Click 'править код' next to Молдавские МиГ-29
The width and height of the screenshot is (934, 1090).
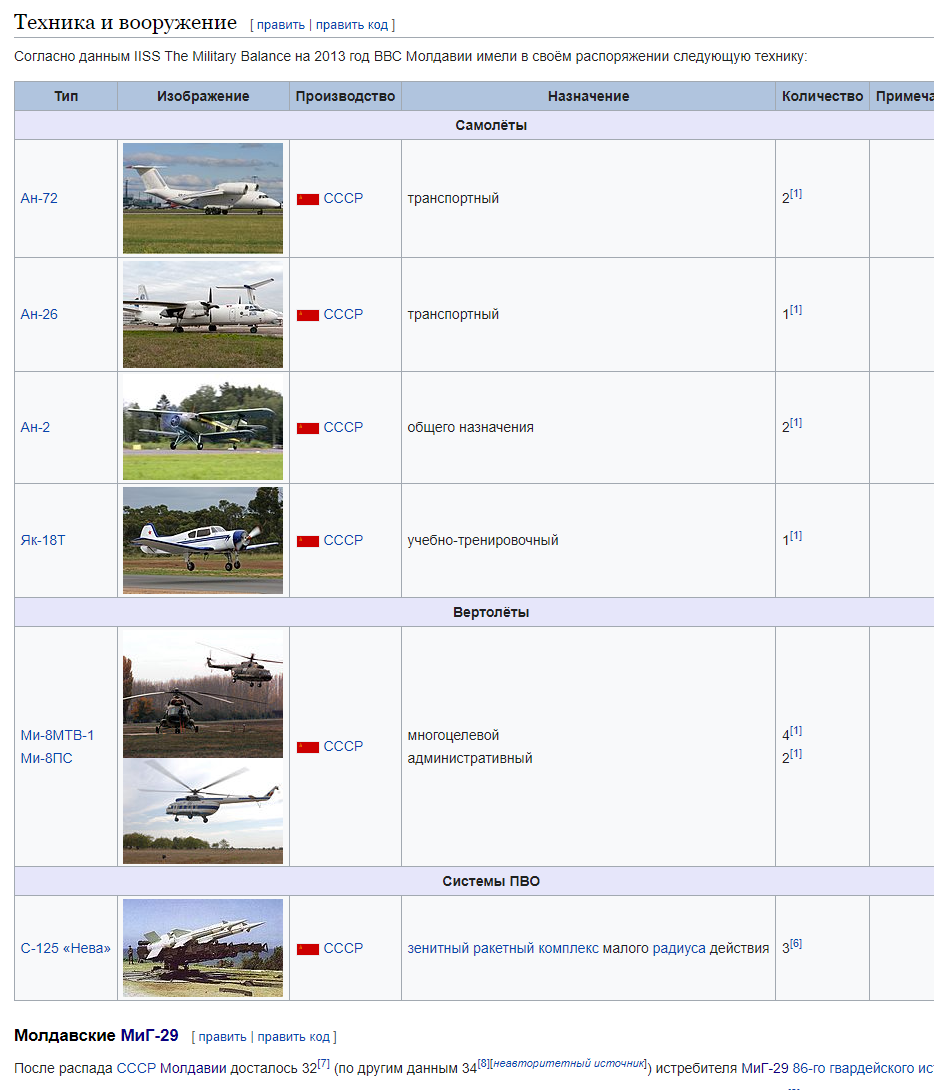pos(293,1036)
